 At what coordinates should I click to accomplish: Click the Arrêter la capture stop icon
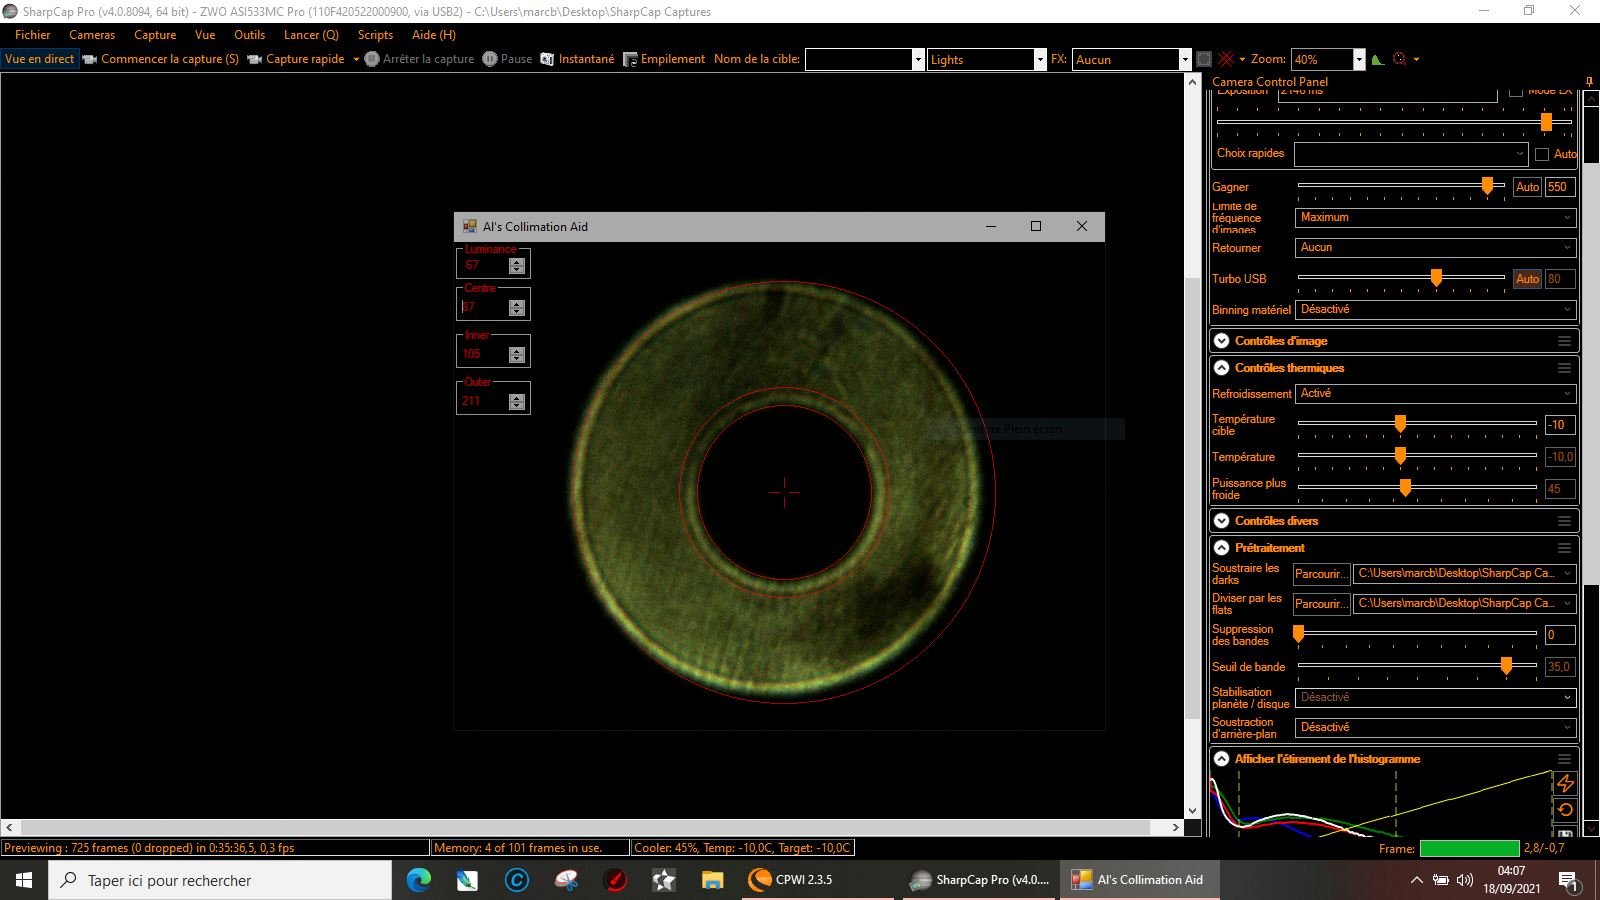click(x=372, y=59)
